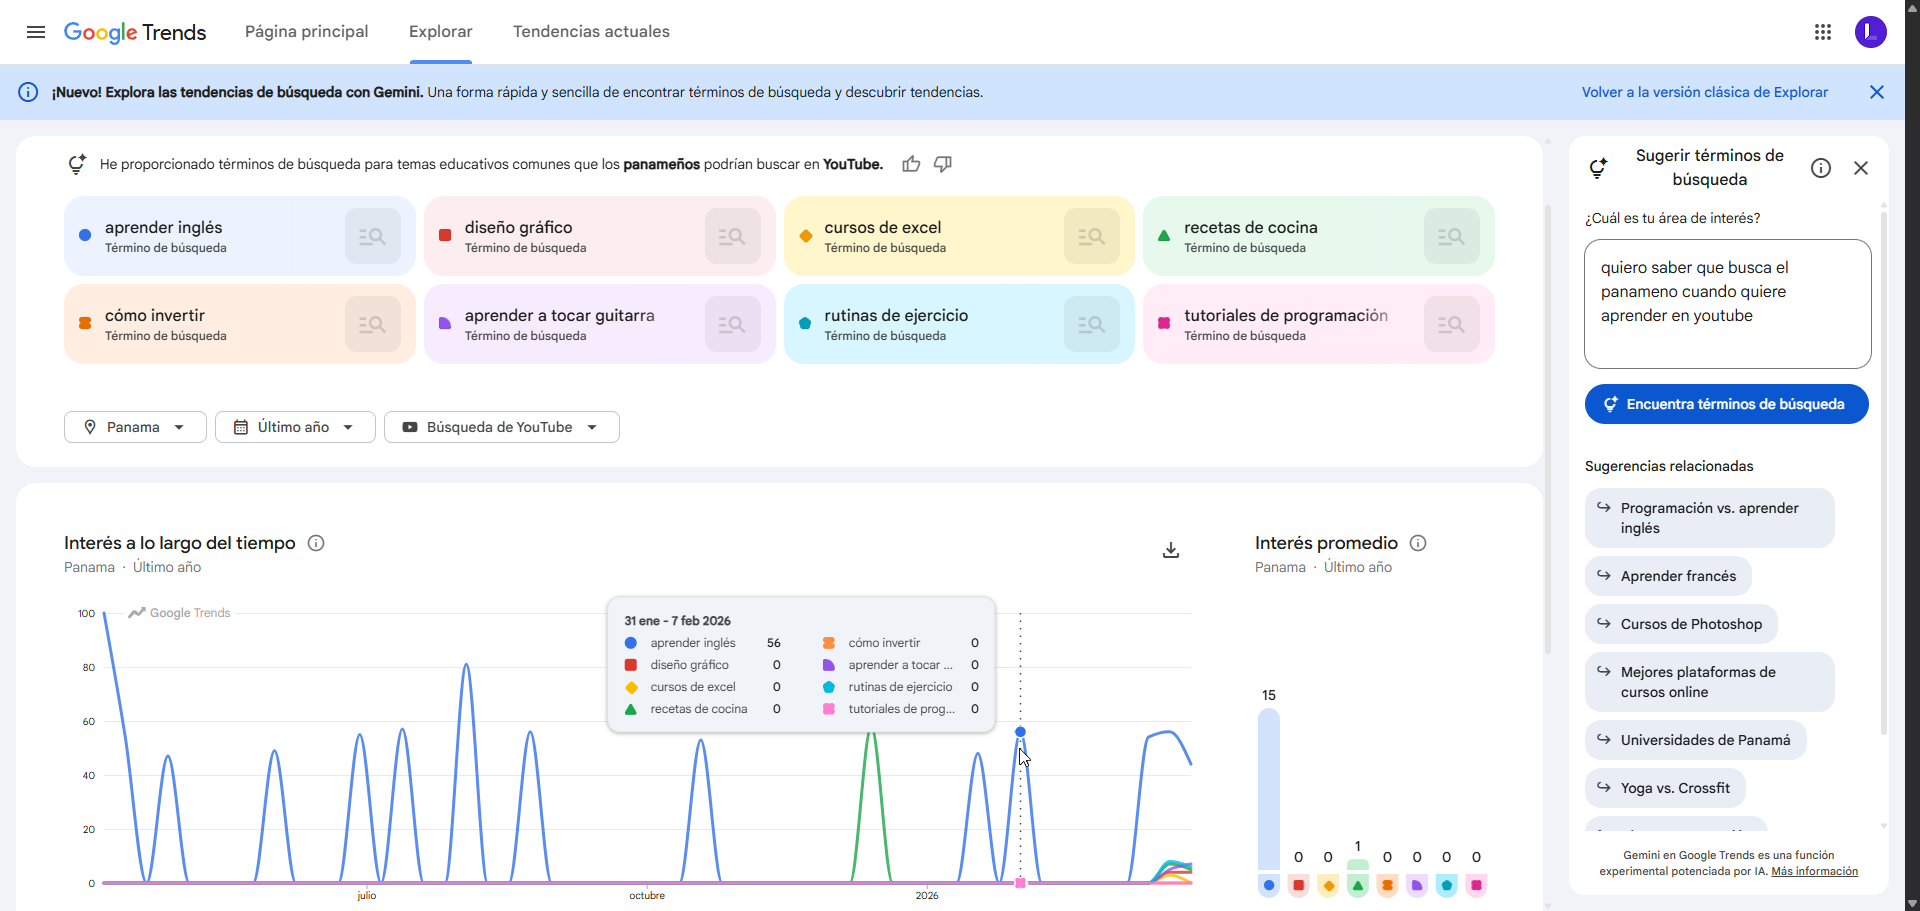
Task: Select the tutoriales de programación card
Action: [x=1319, y=324]
